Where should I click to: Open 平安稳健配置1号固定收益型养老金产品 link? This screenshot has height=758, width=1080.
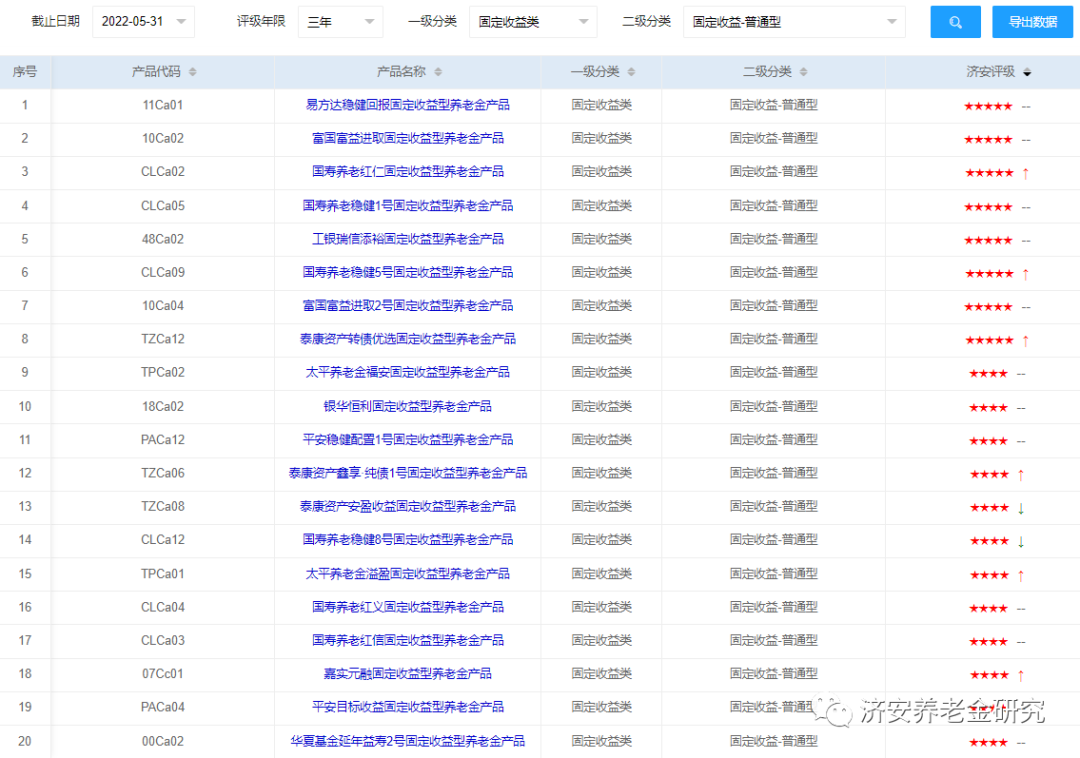pos(408,439)
